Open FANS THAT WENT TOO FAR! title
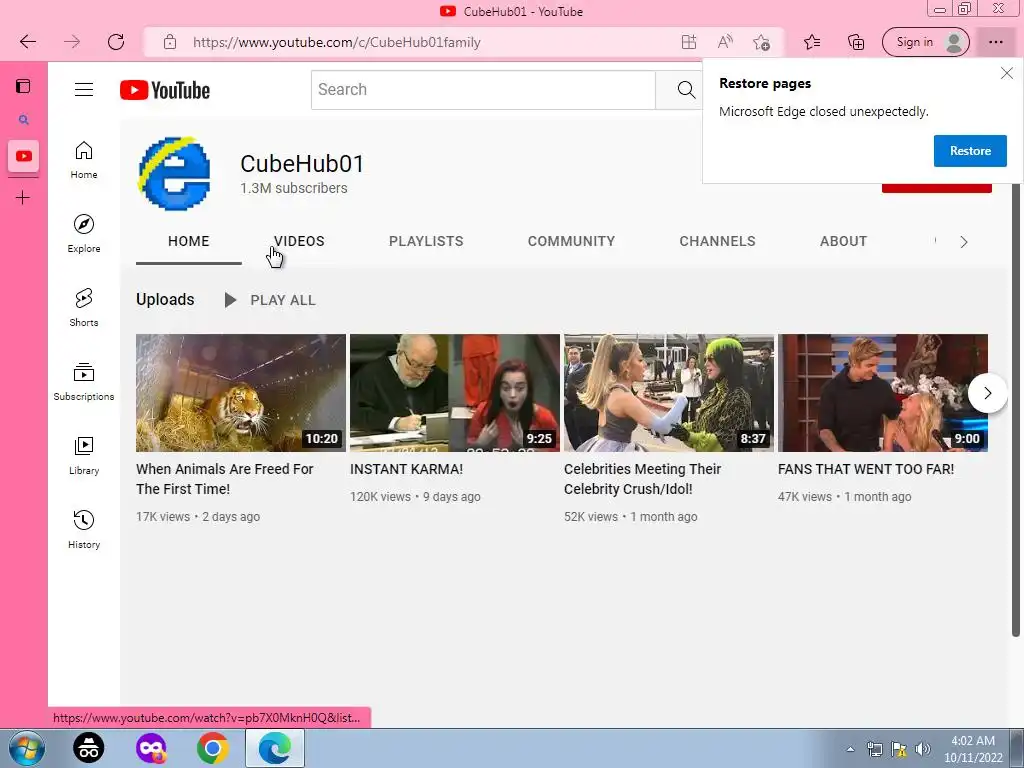Screen dimensions: 1024x768 coord(866,469)
